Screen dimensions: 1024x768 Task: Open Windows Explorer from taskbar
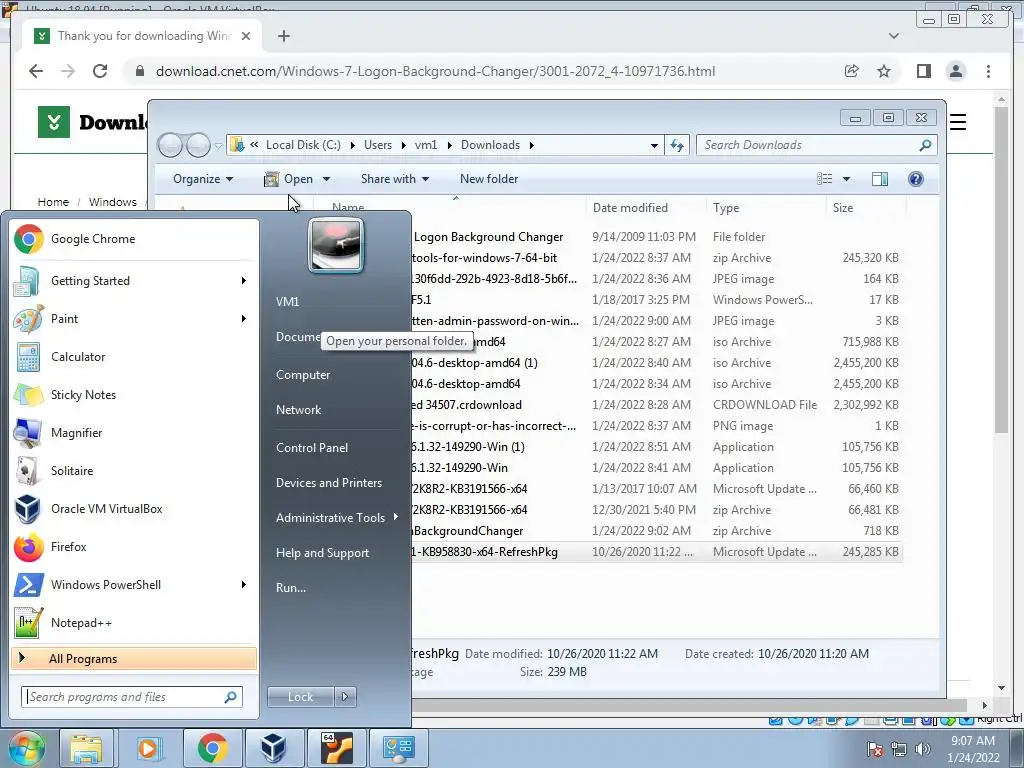pyautogui.click(x=86, y=748)
